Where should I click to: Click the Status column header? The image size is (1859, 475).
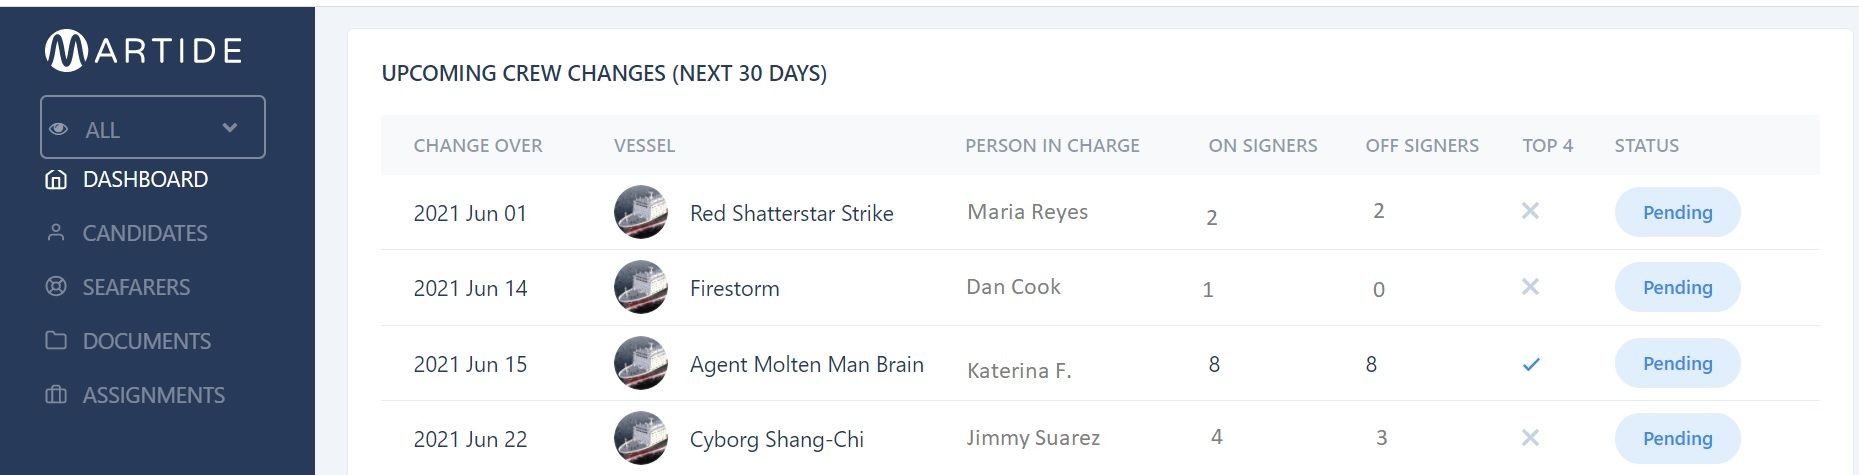[x=1647, y=145]
